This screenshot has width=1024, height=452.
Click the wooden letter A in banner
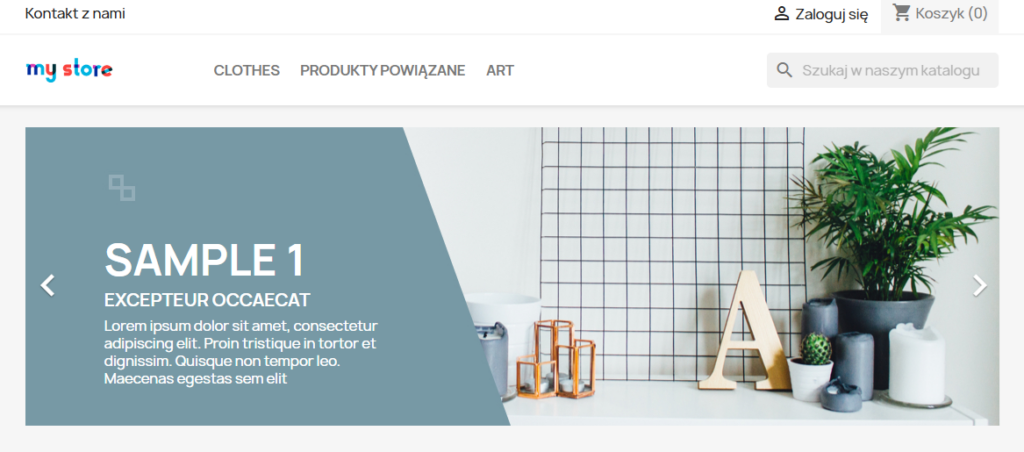(745, 331)
